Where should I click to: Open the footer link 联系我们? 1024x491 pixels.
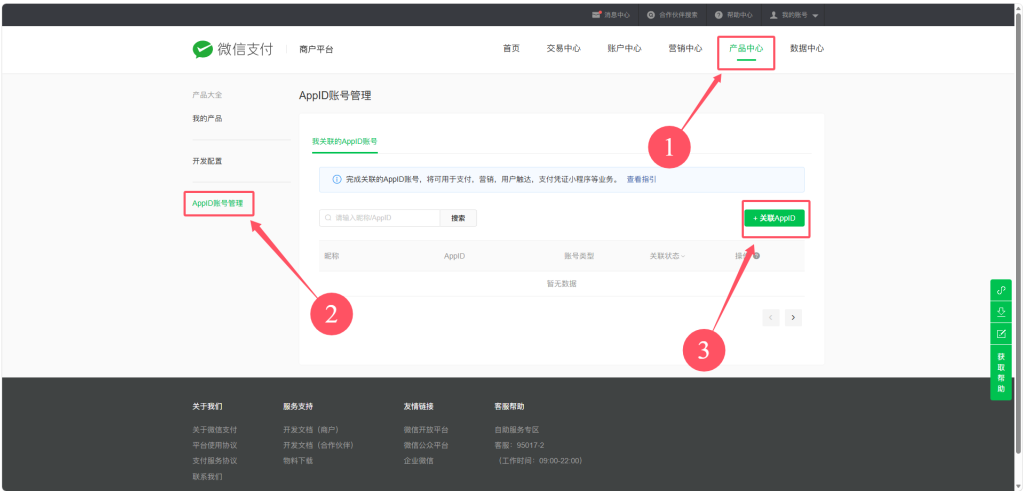[207, 477]
